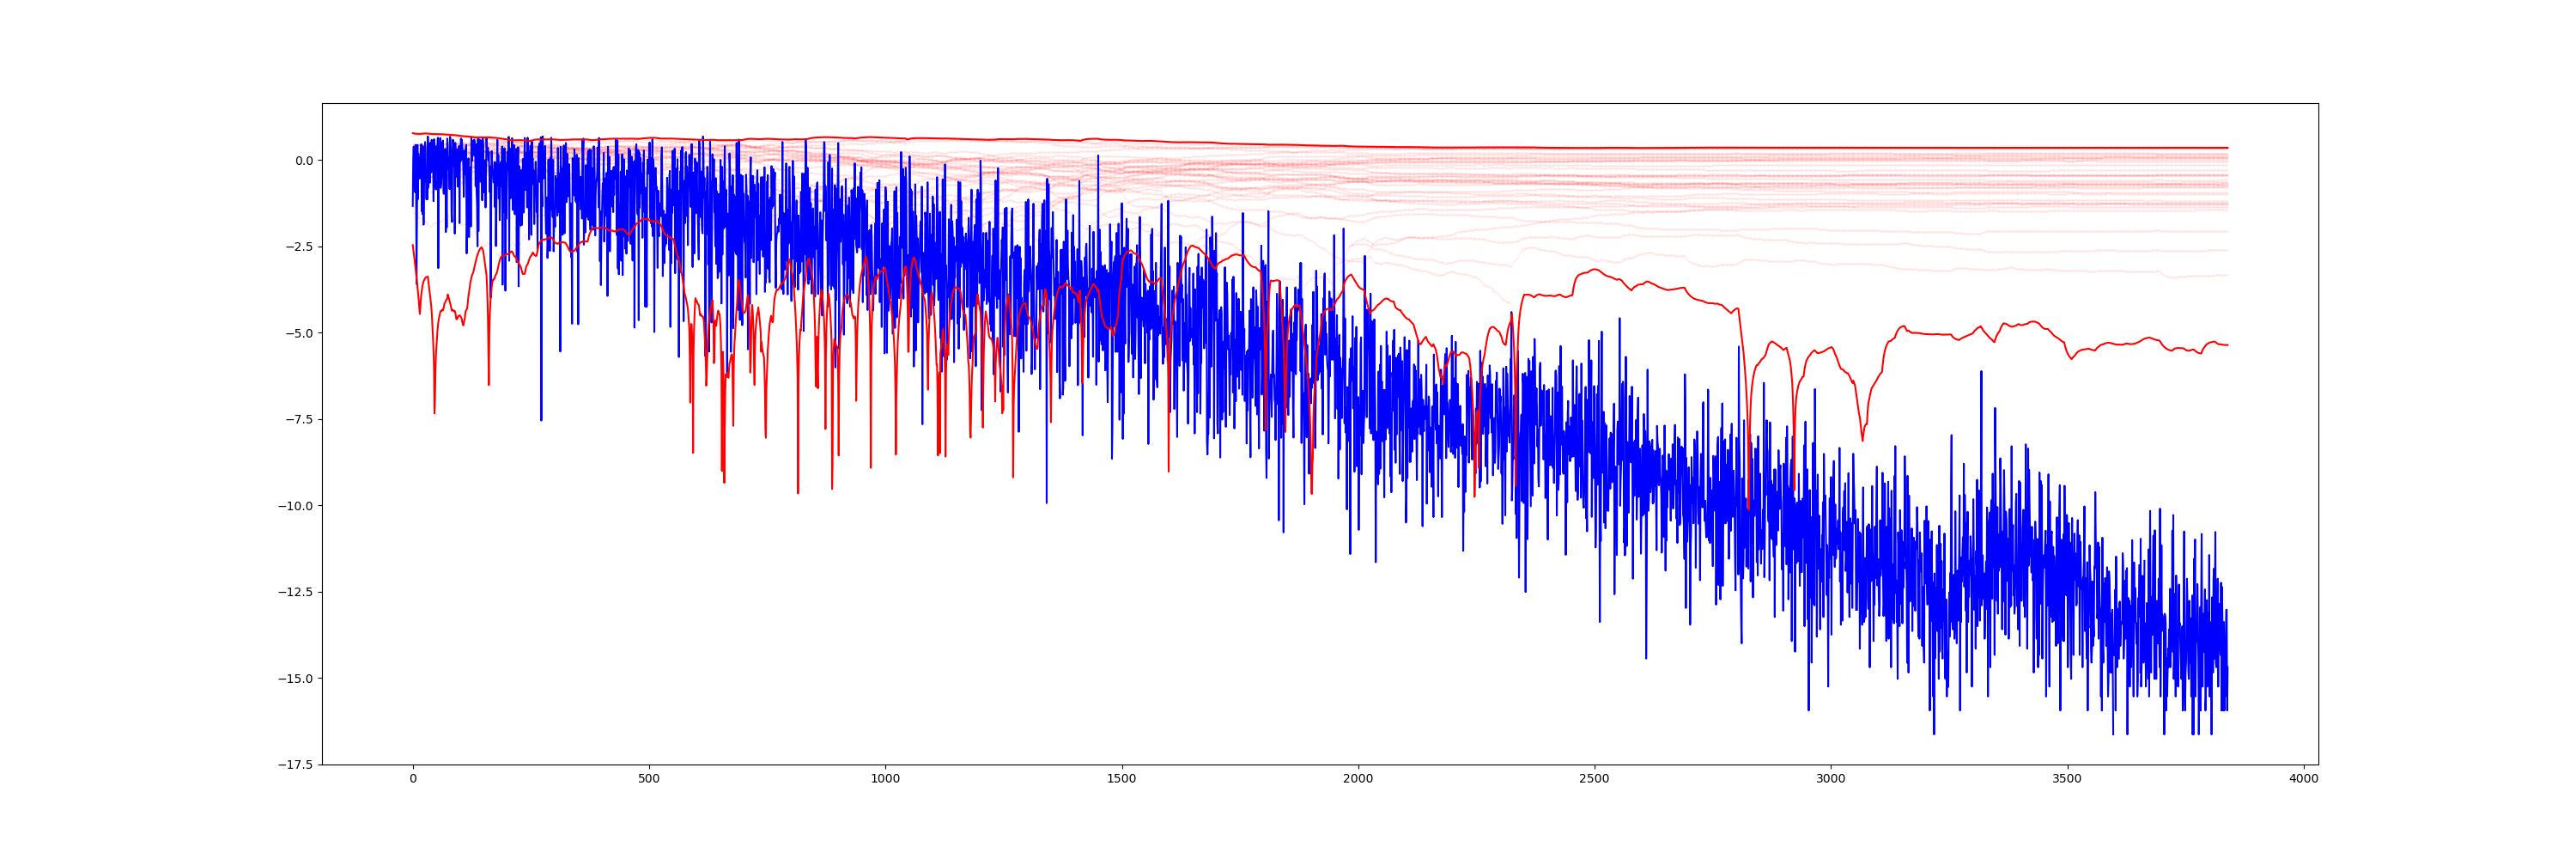Viewport: 2576px width, 859px height.
Task: Click the y-axis tick label −17.5
Action: 295,765
